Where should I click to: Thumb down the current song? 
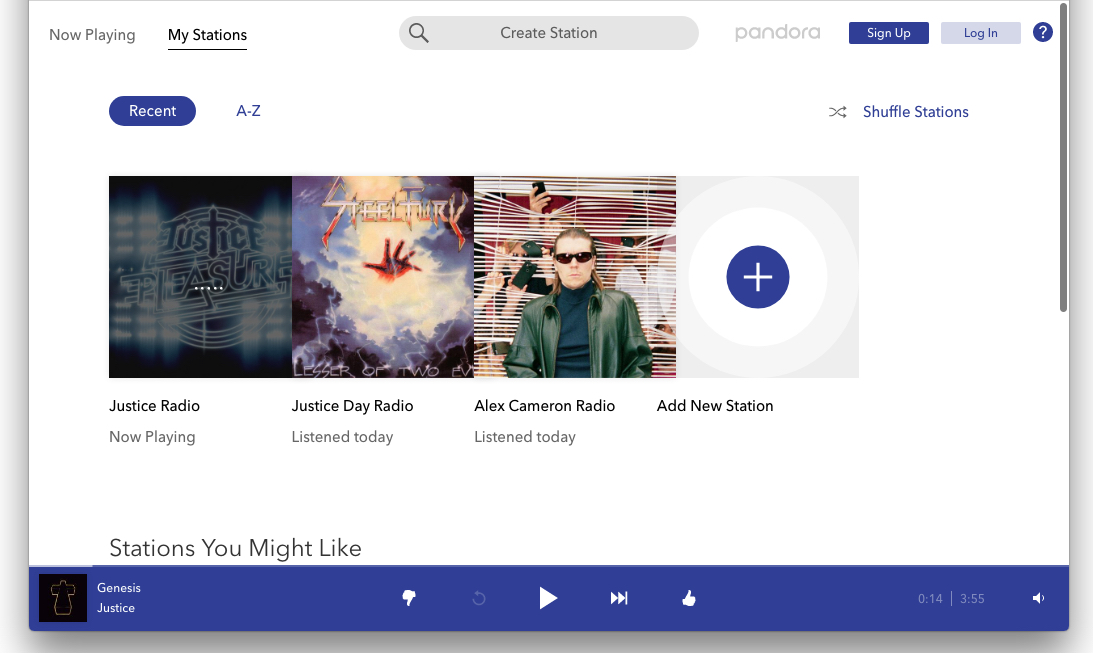(x=409, y=598)
